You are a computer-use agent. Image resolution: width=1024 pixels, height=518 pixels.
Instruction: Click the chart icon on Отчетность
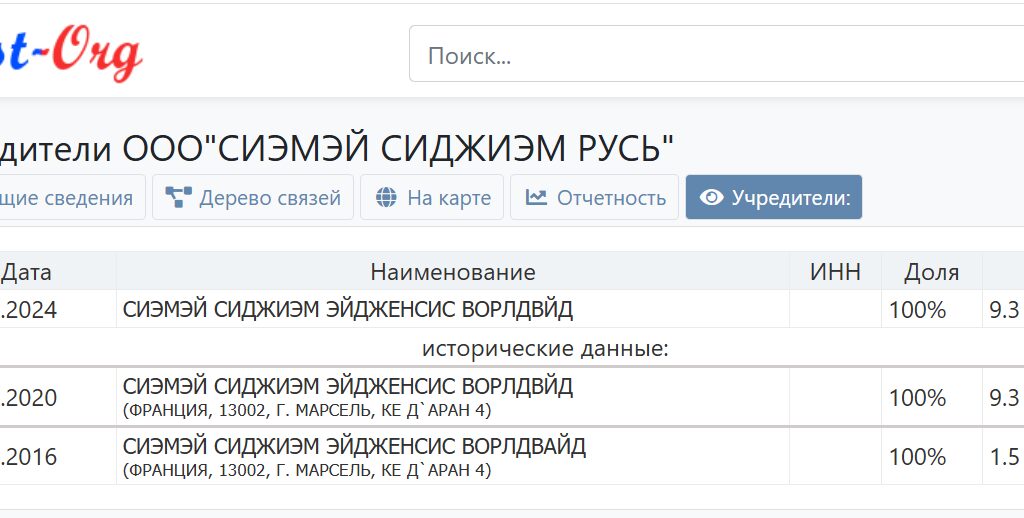[536, 198]
